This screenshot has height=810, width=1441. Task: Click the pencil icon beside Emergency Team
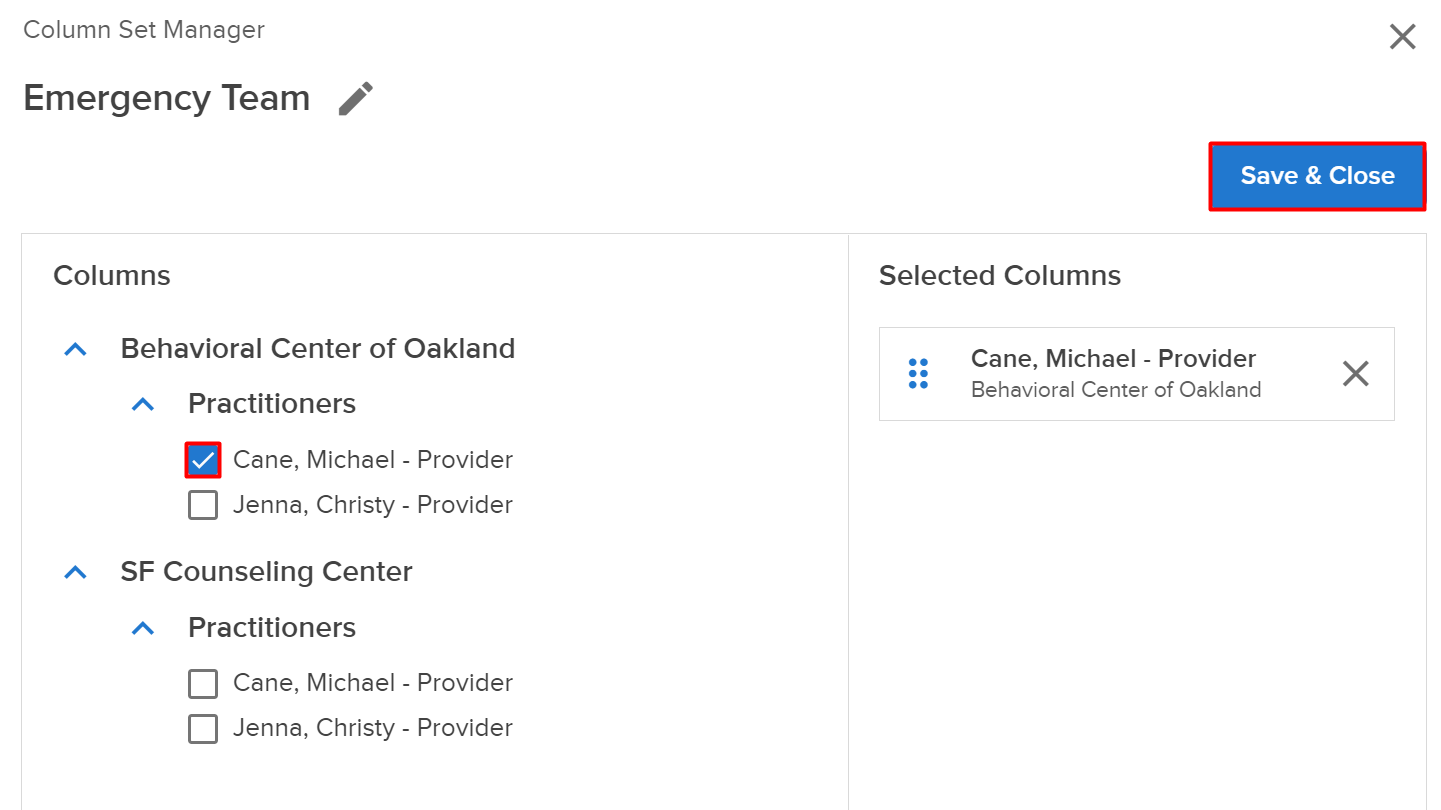tap(356, 99)
